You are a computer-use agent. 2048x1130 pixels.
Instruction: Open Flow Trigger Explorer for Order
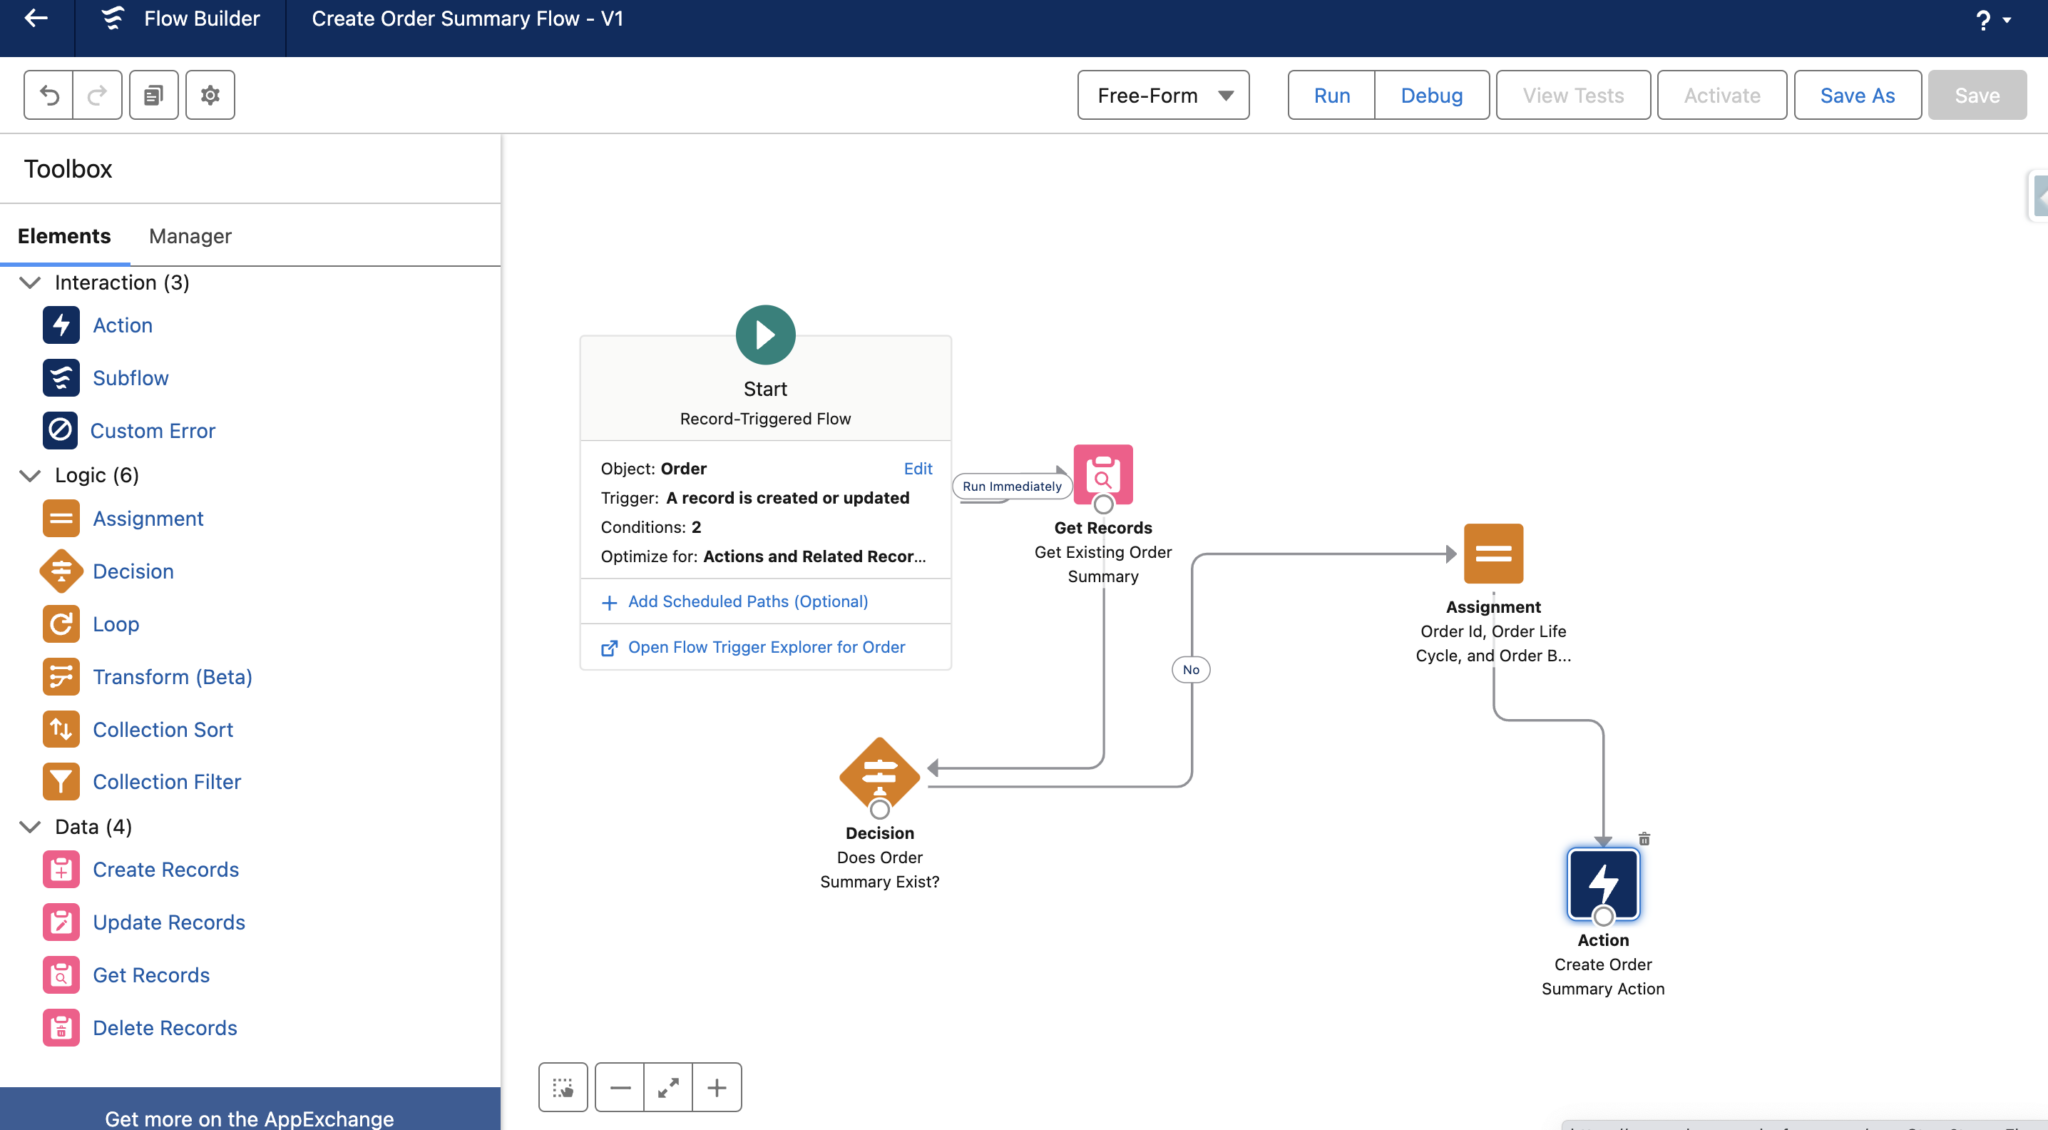coord(766,646)
